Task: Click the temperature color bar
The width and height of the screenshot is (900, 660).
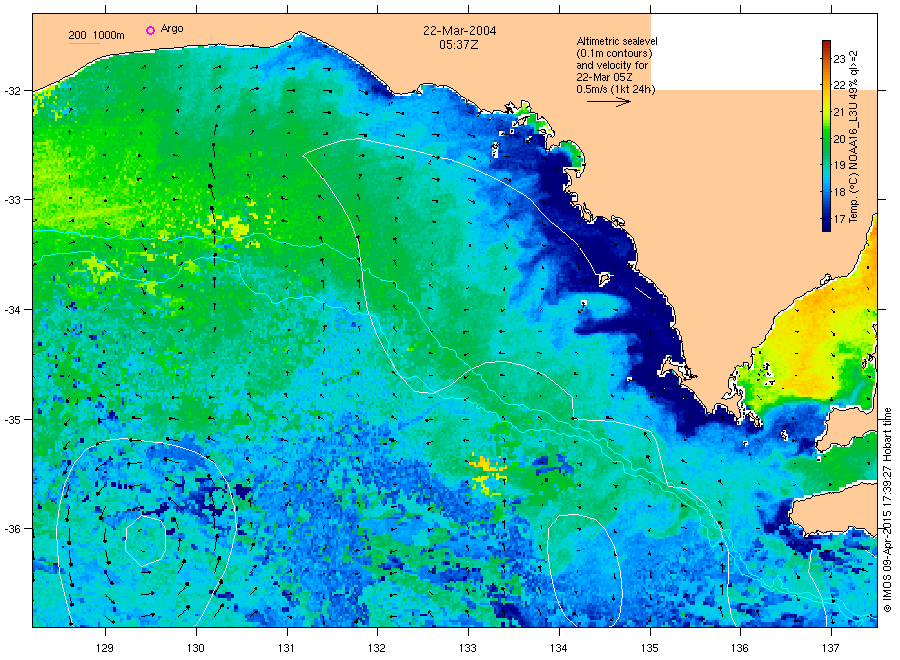Action: point(827,136)
